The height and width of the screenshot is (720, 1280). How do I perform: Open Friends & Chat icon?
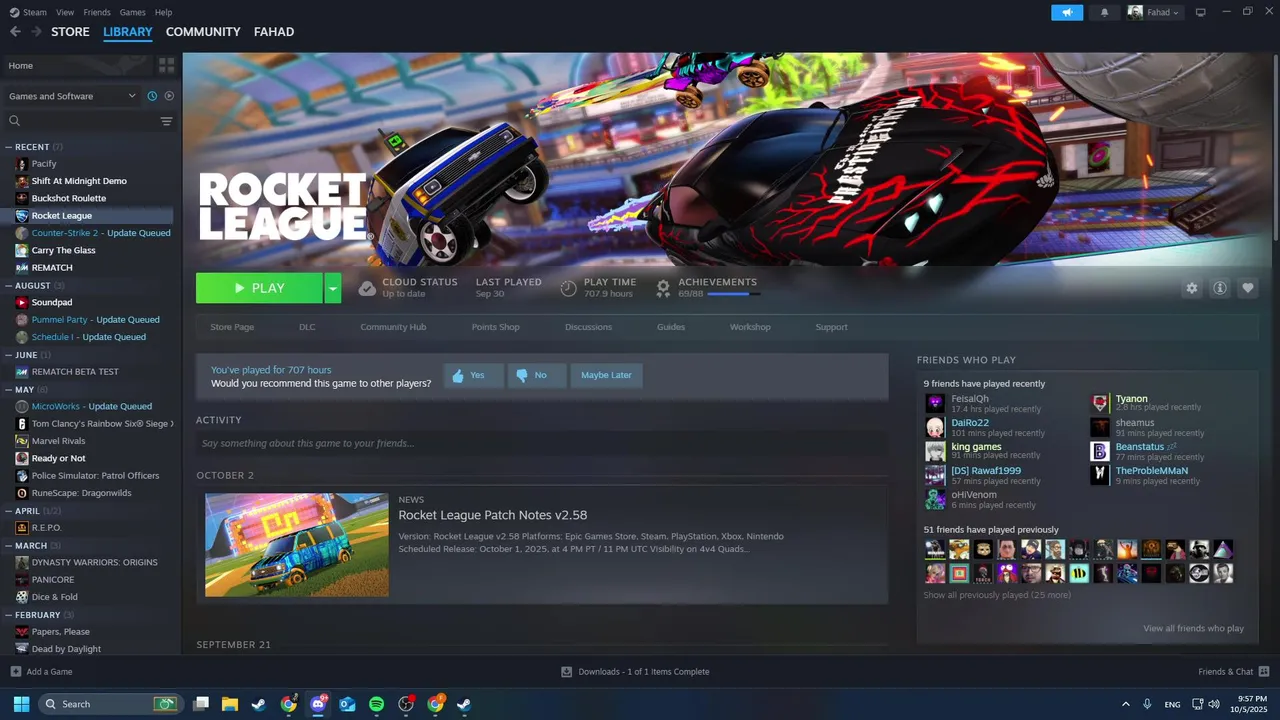click(1264, 672)
